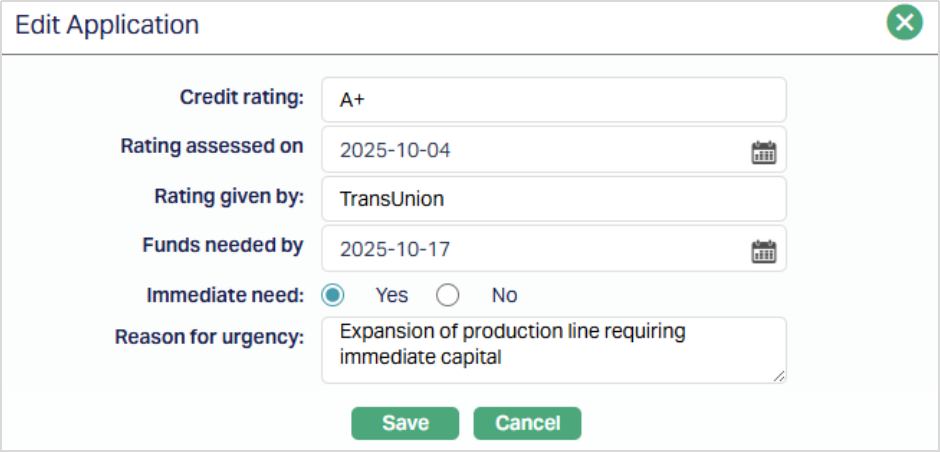Select No radio button for Immediate need
This screenshot has width=940, height=452.
tap(447, 295)
